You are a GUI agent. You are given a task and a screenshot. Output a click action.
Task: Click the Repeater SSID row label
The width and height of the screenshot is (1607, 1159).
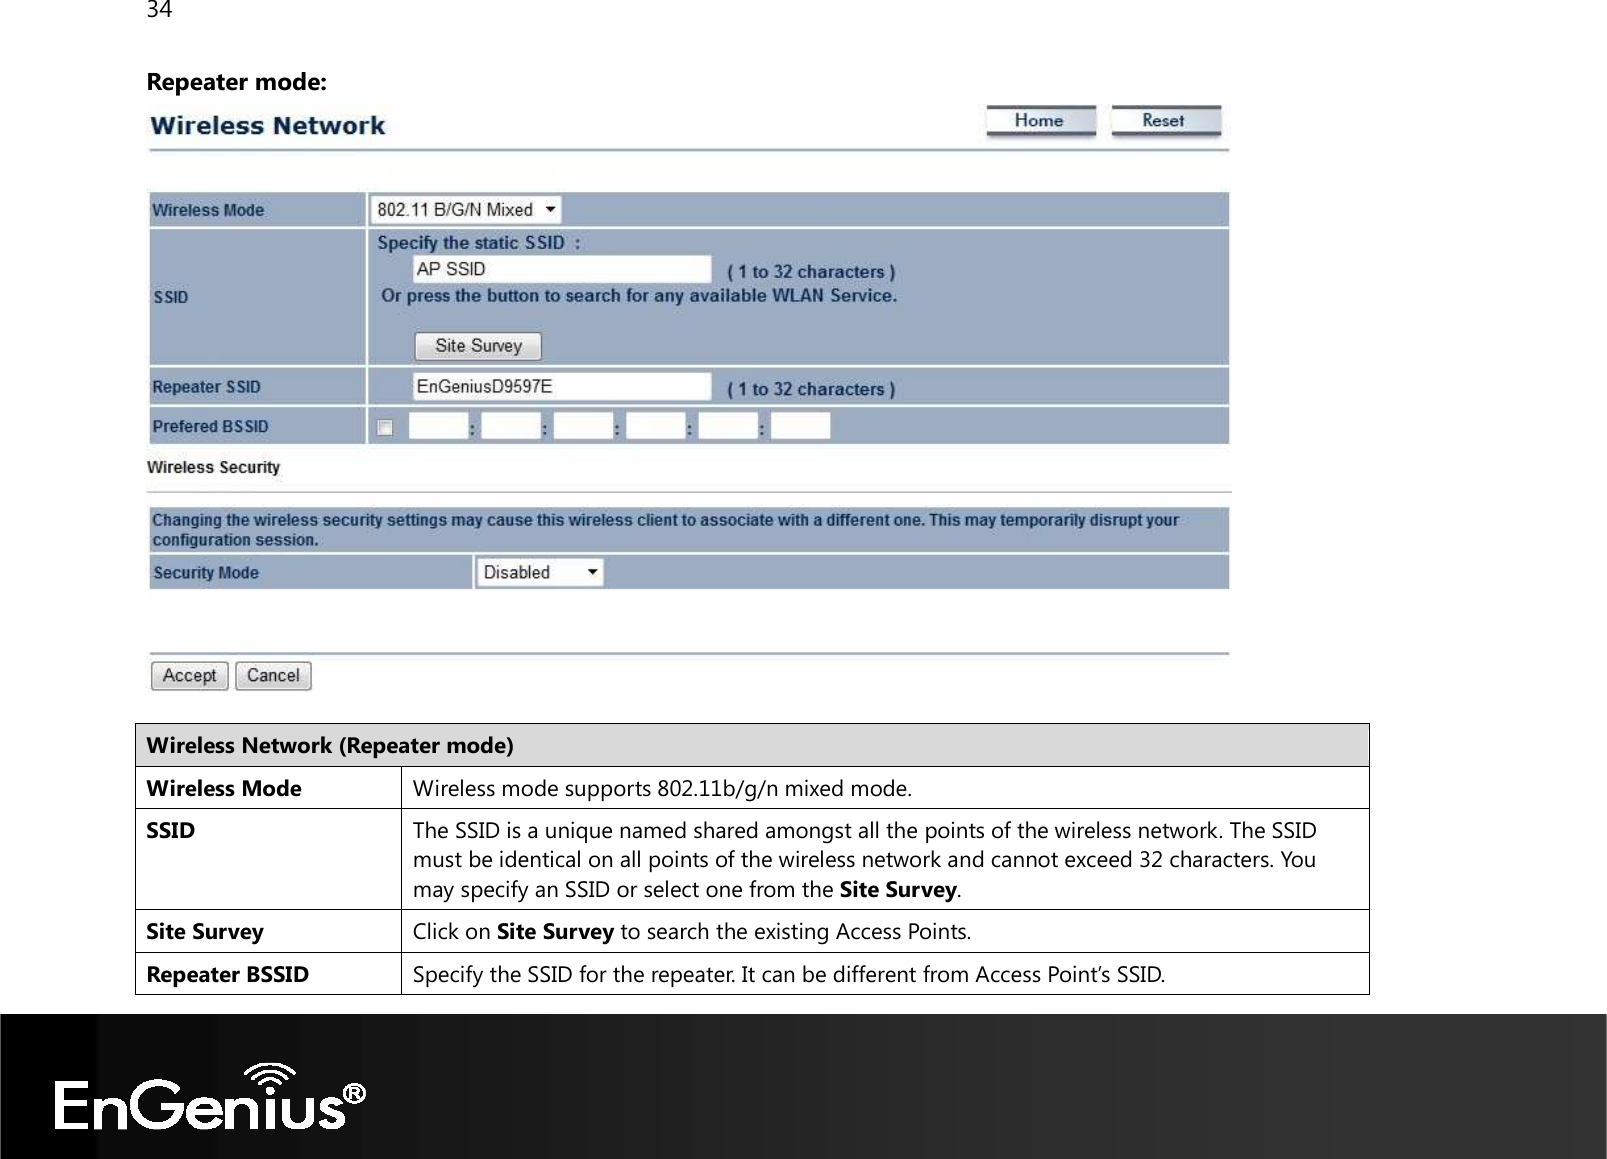click(206, 387)
